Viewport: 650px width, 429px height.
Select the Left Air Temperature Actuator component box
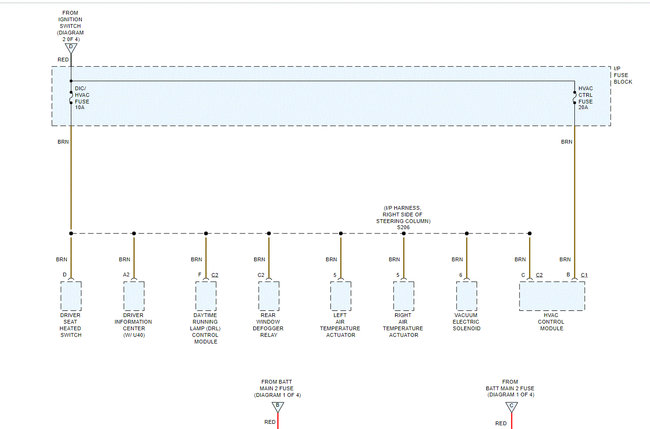pos(341,296)
